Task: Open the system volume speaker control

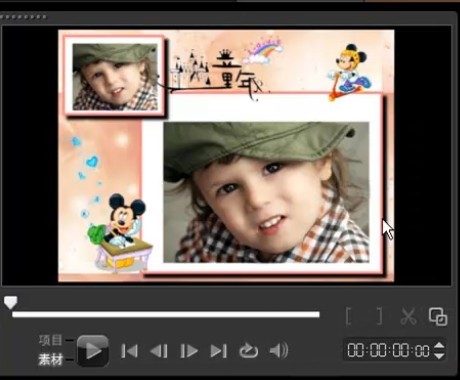Action: click(279, 351)
